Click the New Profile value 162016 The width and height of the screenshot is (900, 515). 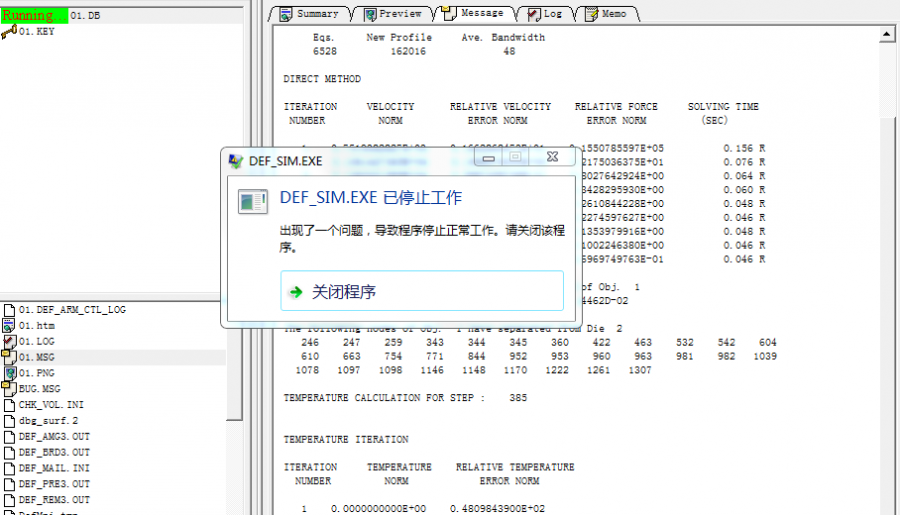point(408,52)
